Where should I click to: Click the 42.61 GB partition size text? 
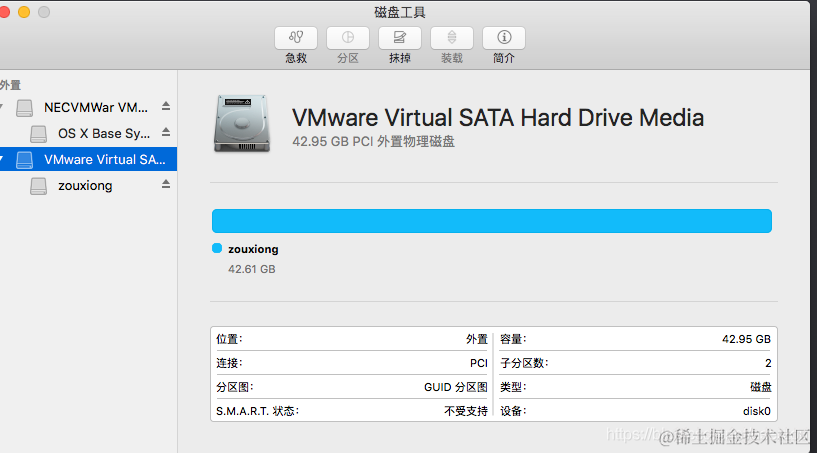252,269
